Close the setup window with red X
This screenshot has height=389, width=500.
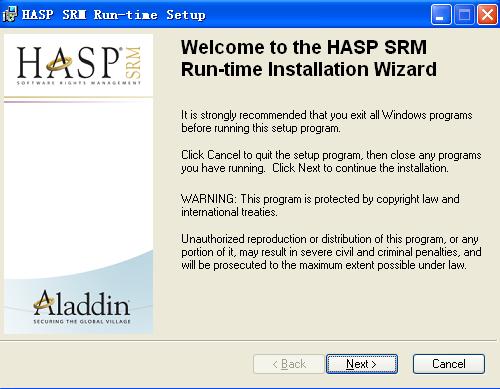[x=487, y=15]
